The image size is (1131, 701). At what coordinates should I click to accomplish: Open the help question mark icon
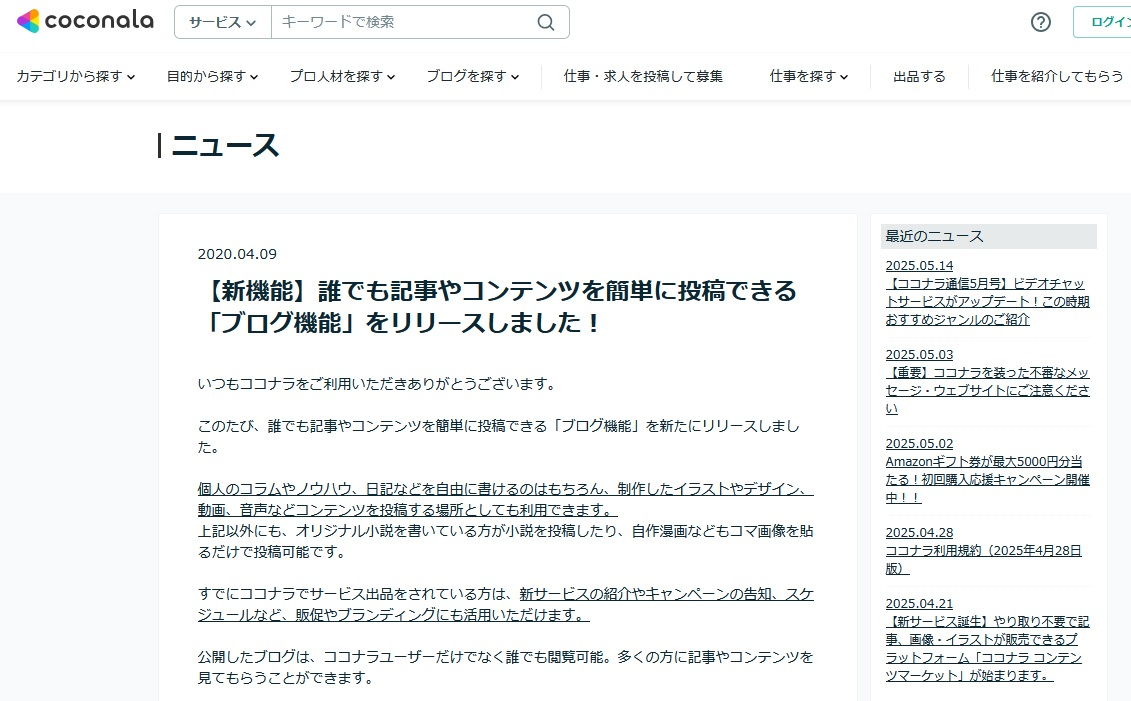click(x=1040, y=22)
